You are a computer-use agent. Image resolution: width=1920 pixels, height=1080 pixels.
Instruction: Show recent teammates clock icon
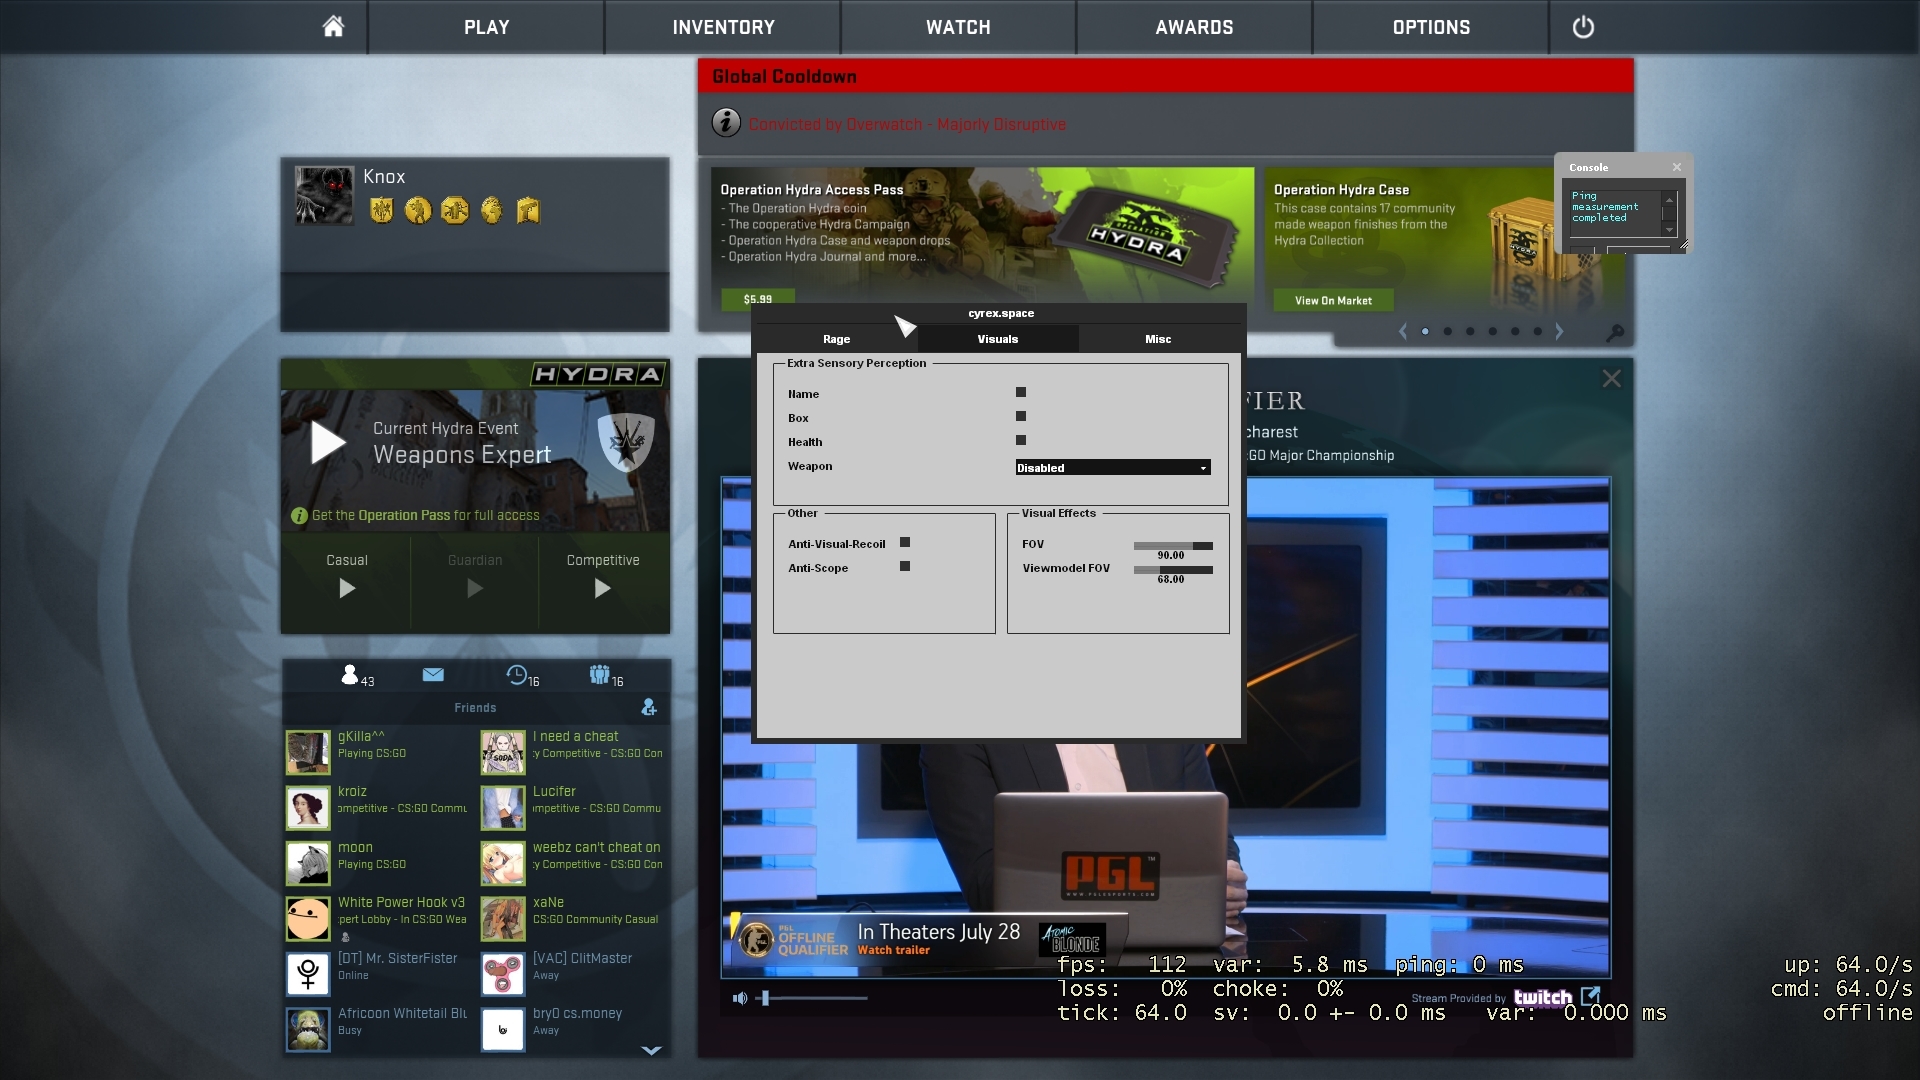click(x=517, y=675)
